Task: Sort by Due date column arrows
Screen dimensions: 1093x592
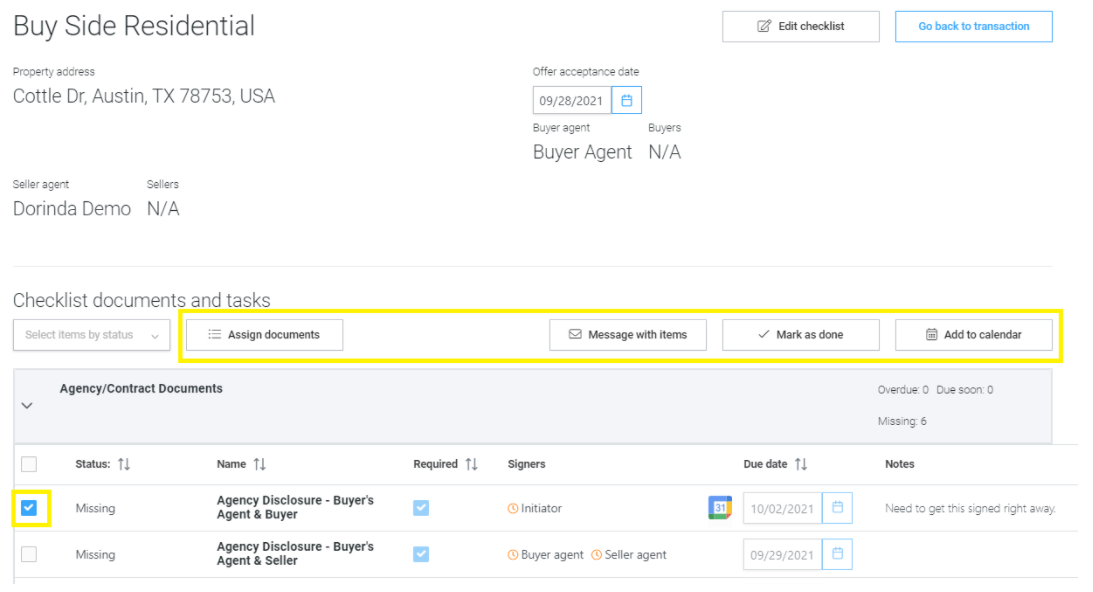Action: click(800, 464)
